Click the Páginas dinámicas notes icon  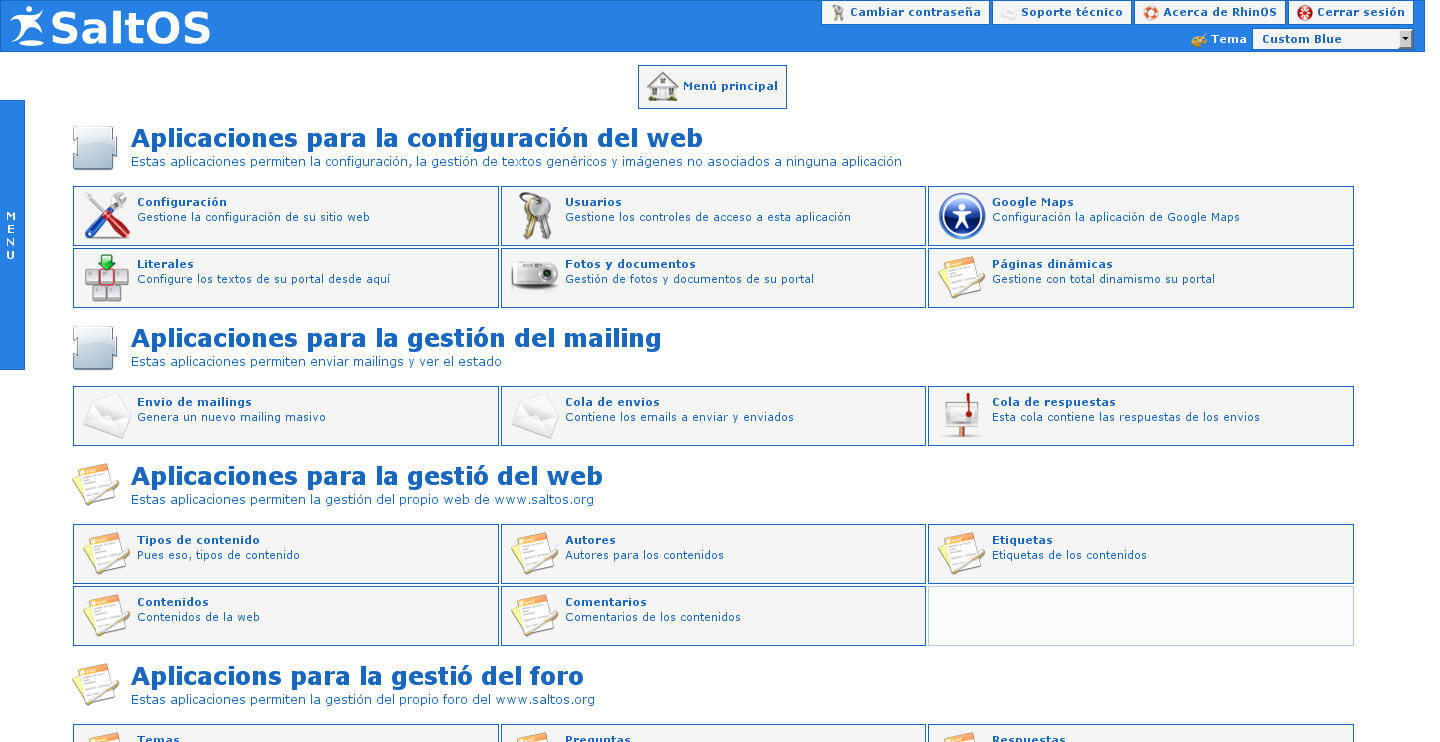click(961, 278)
